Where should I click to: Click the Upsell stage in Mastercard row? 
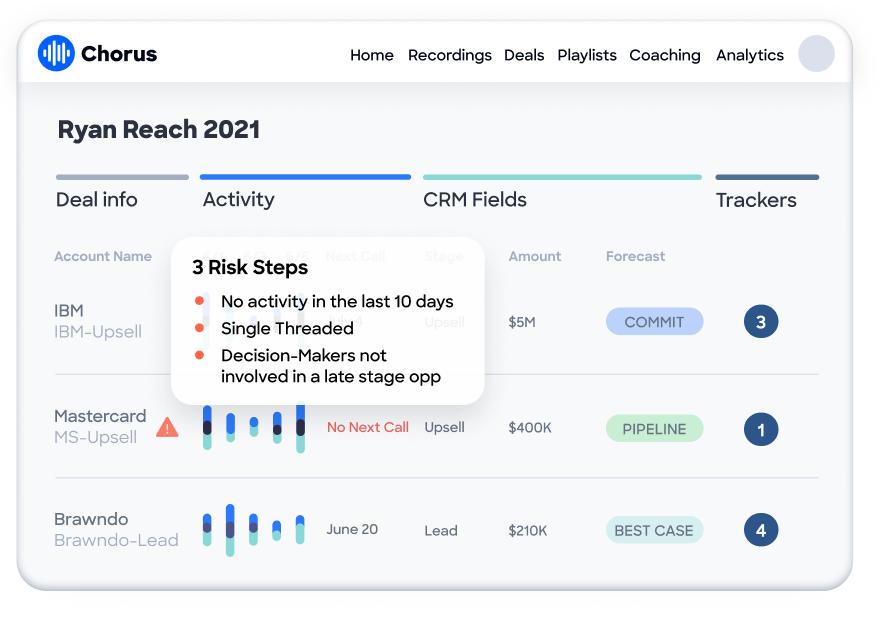pyautogui.click(x=444, y=428)
